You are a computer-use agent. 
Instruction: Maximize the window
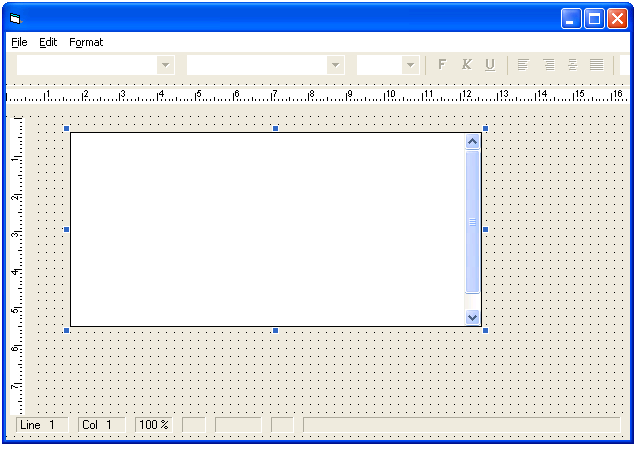click(x=594, y=19)
